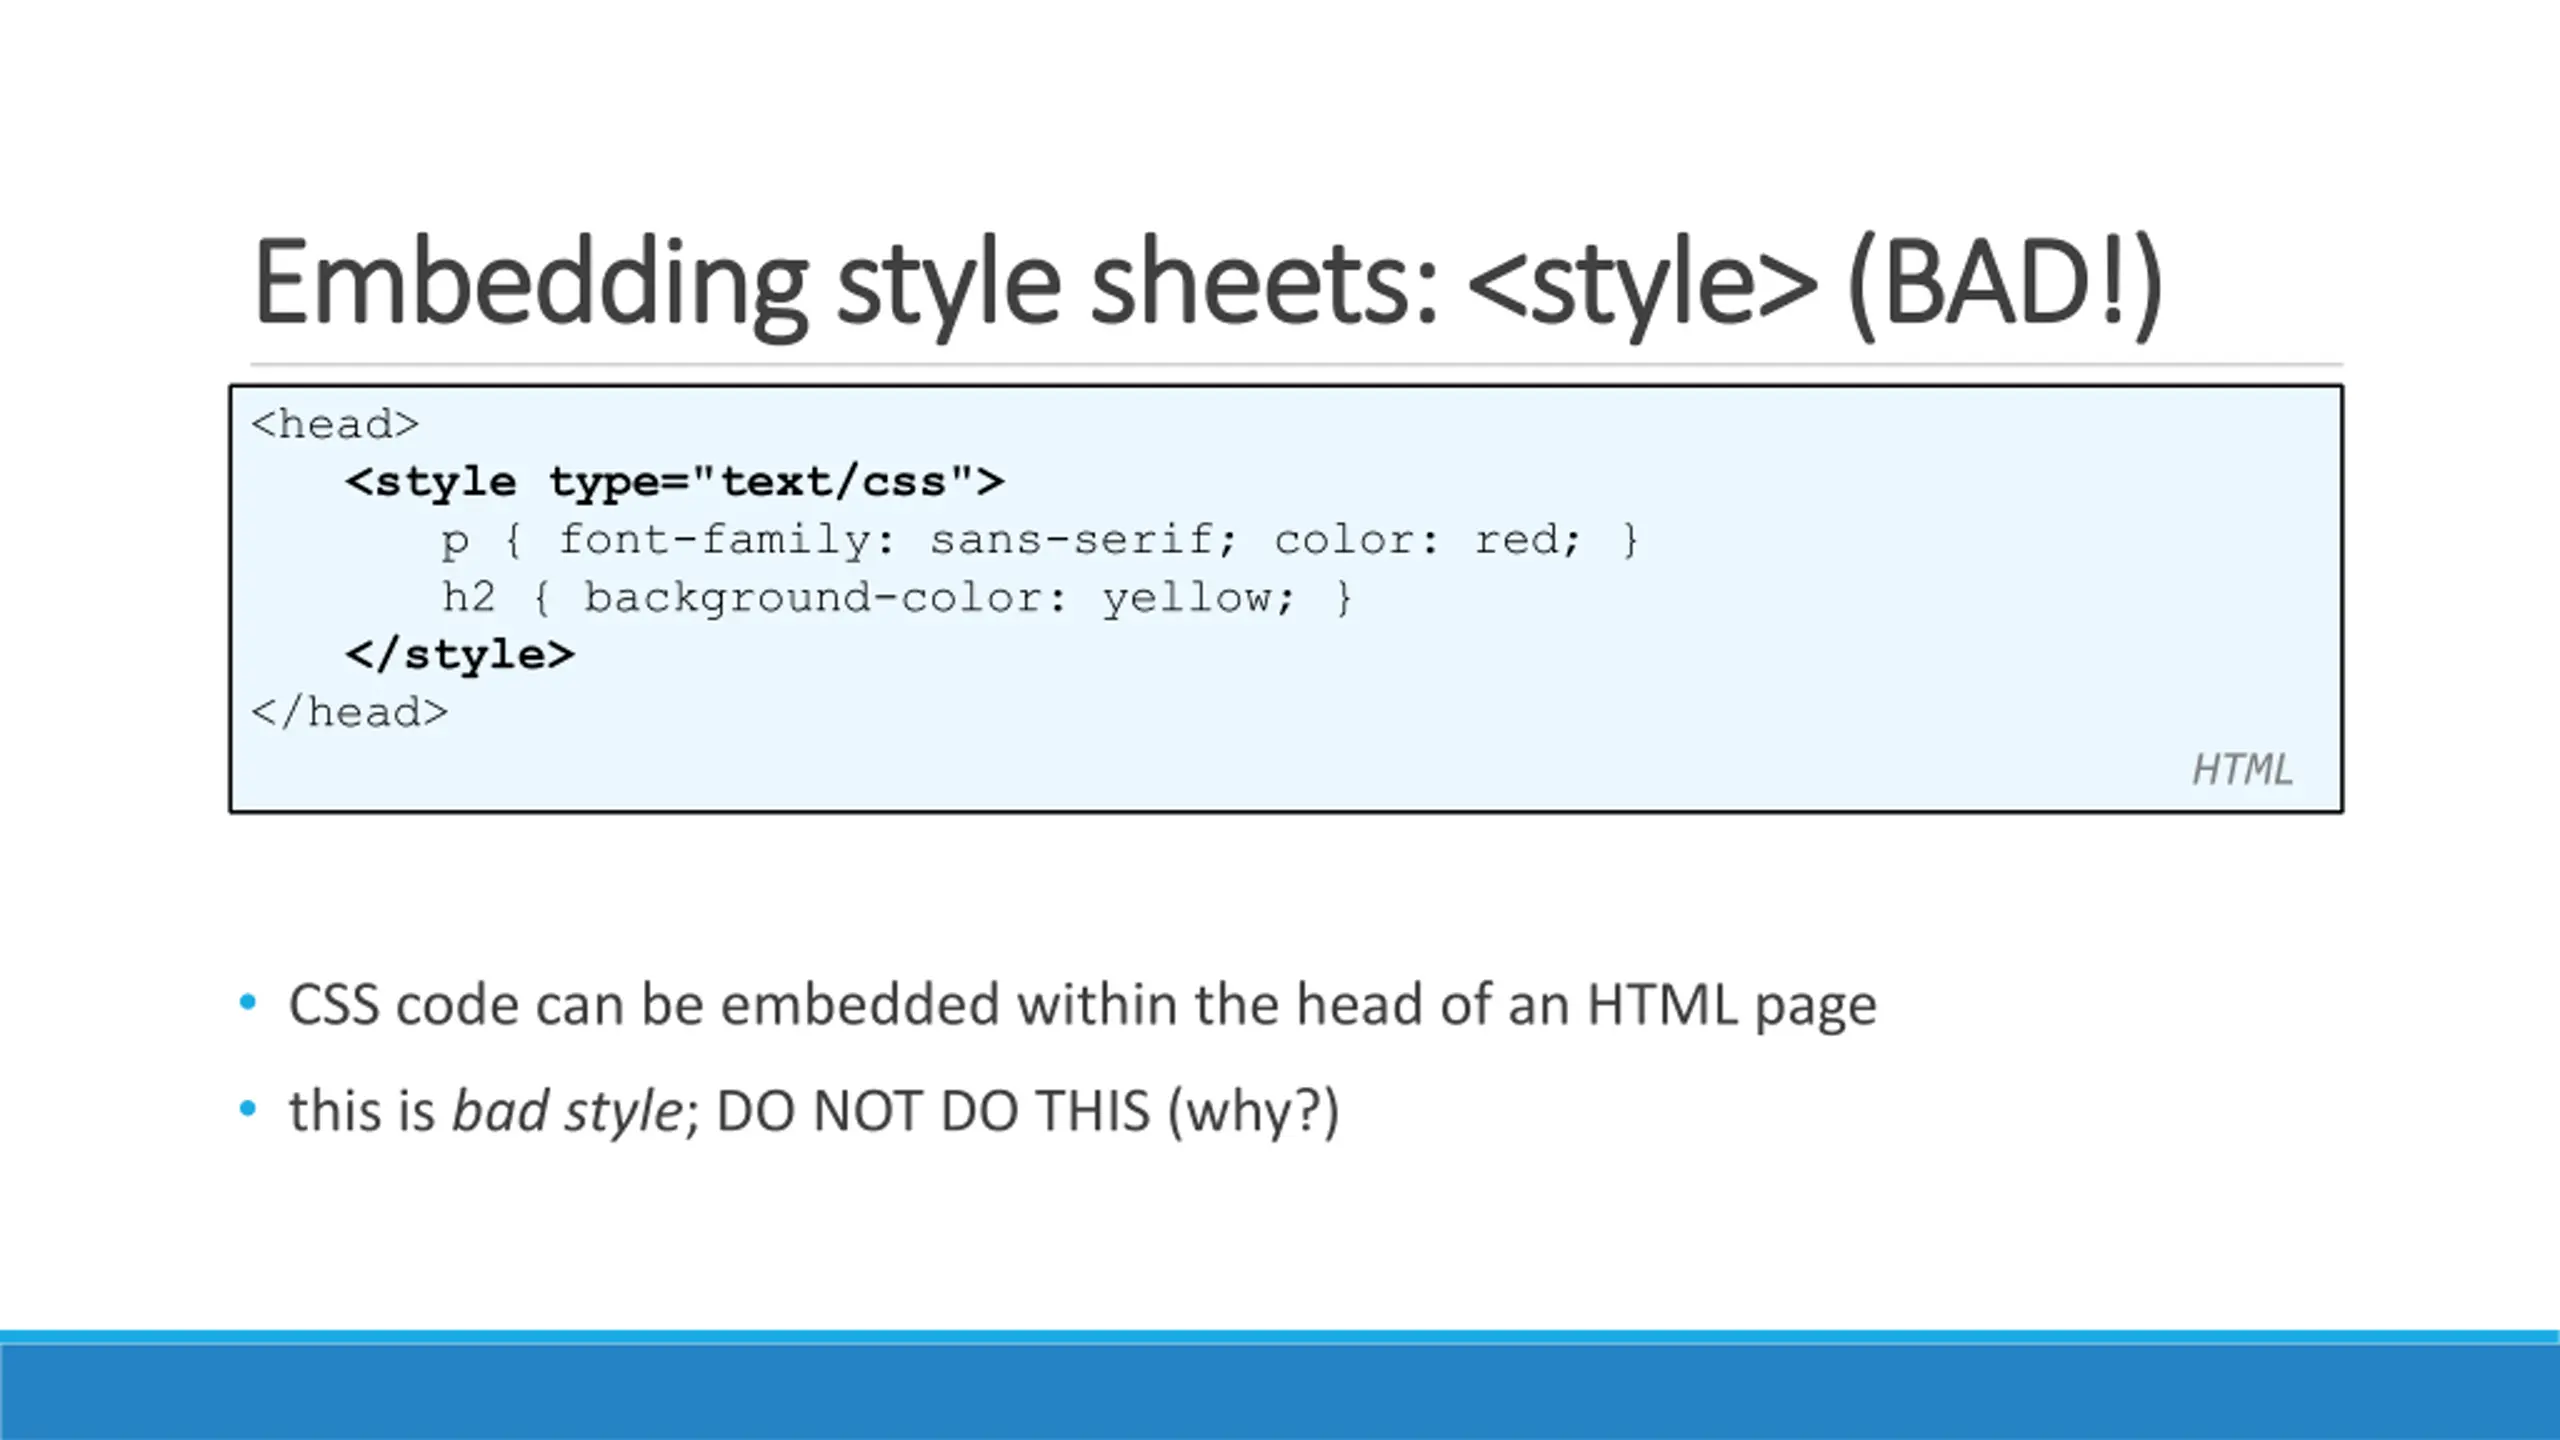Click the bold '<style type="text/css">' line
The width and height of the screenshot is (2560, 1440).
[x=675, y=482]
